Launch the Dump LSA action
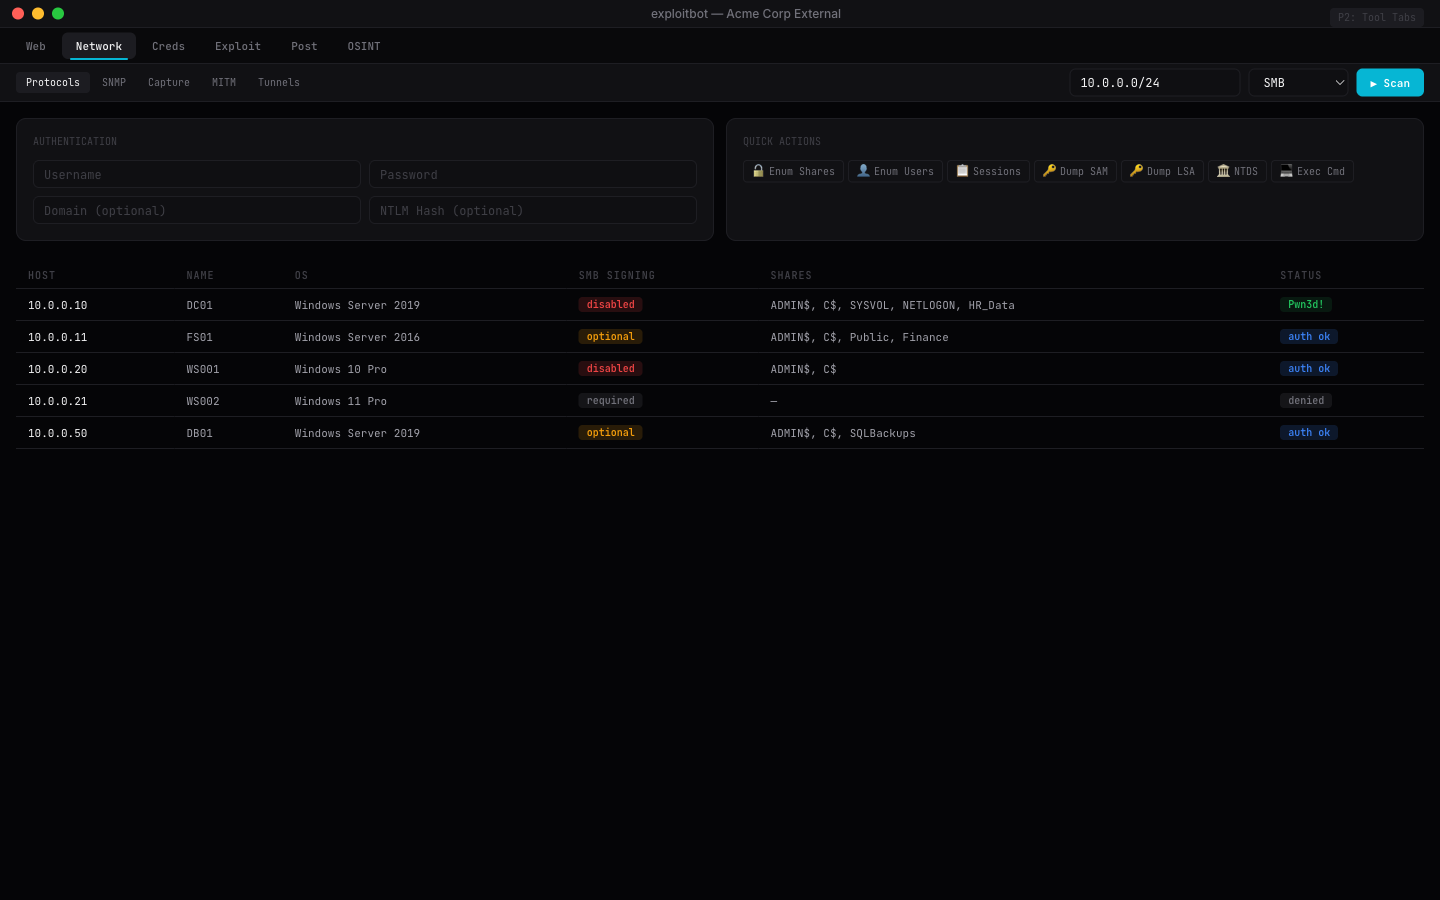Screen dimensions: 1440x900 tap(1162, 171)
